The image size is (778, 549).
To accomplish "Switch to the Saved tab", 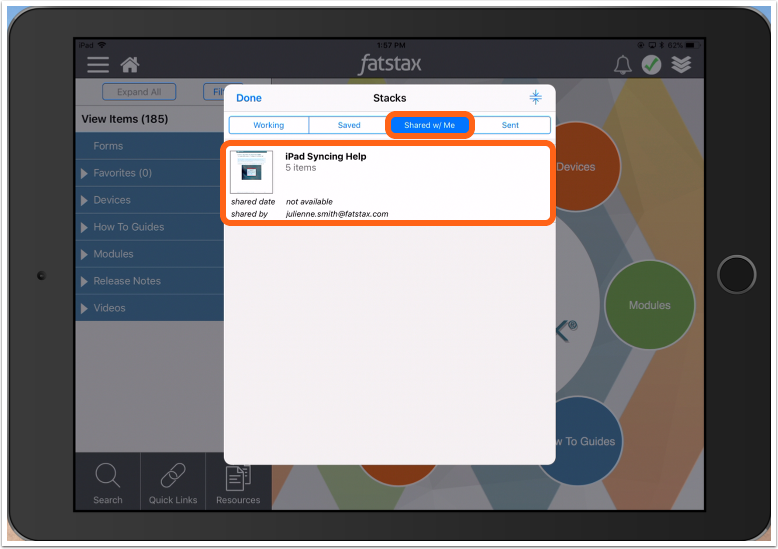I will [349, 125].
